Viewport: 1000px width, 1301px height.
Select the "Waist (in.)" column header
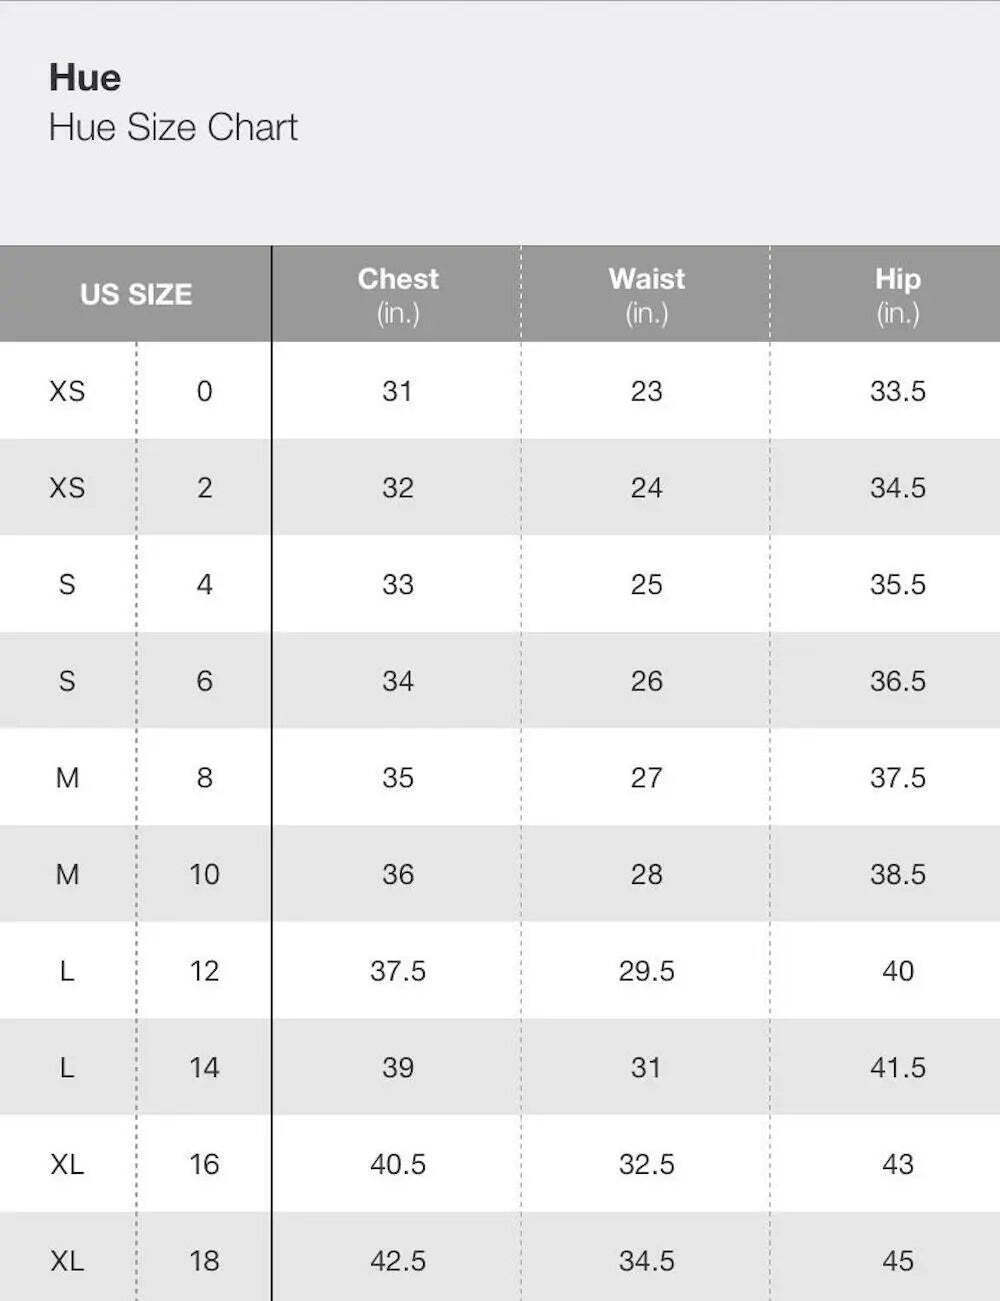click(646, 294)
